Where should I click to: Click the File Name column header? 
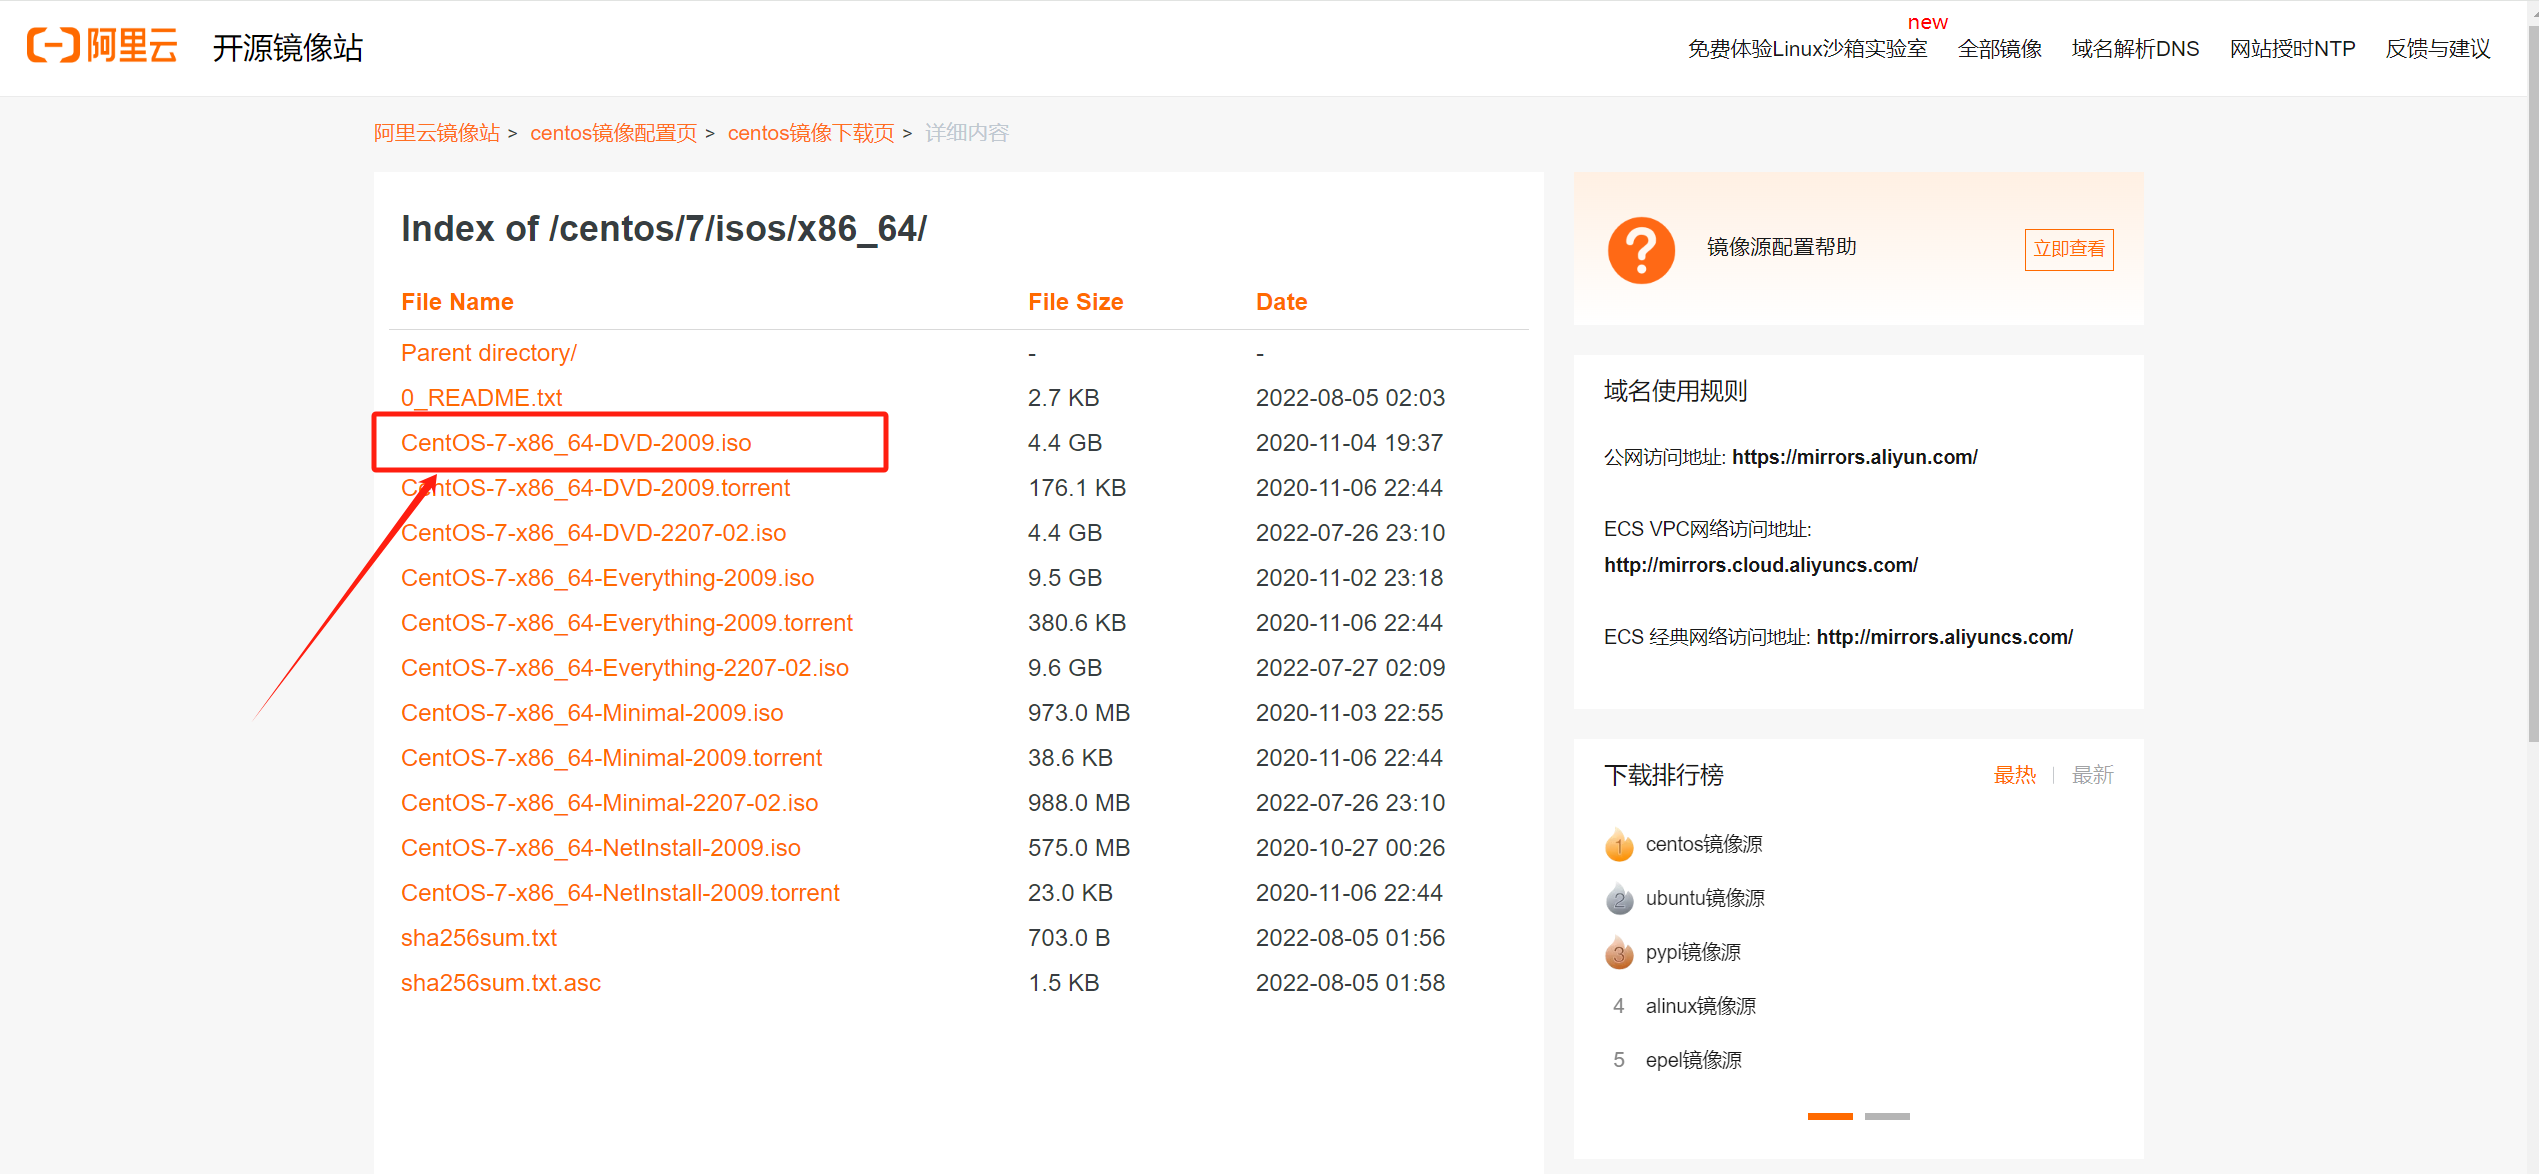click(457, 302)
